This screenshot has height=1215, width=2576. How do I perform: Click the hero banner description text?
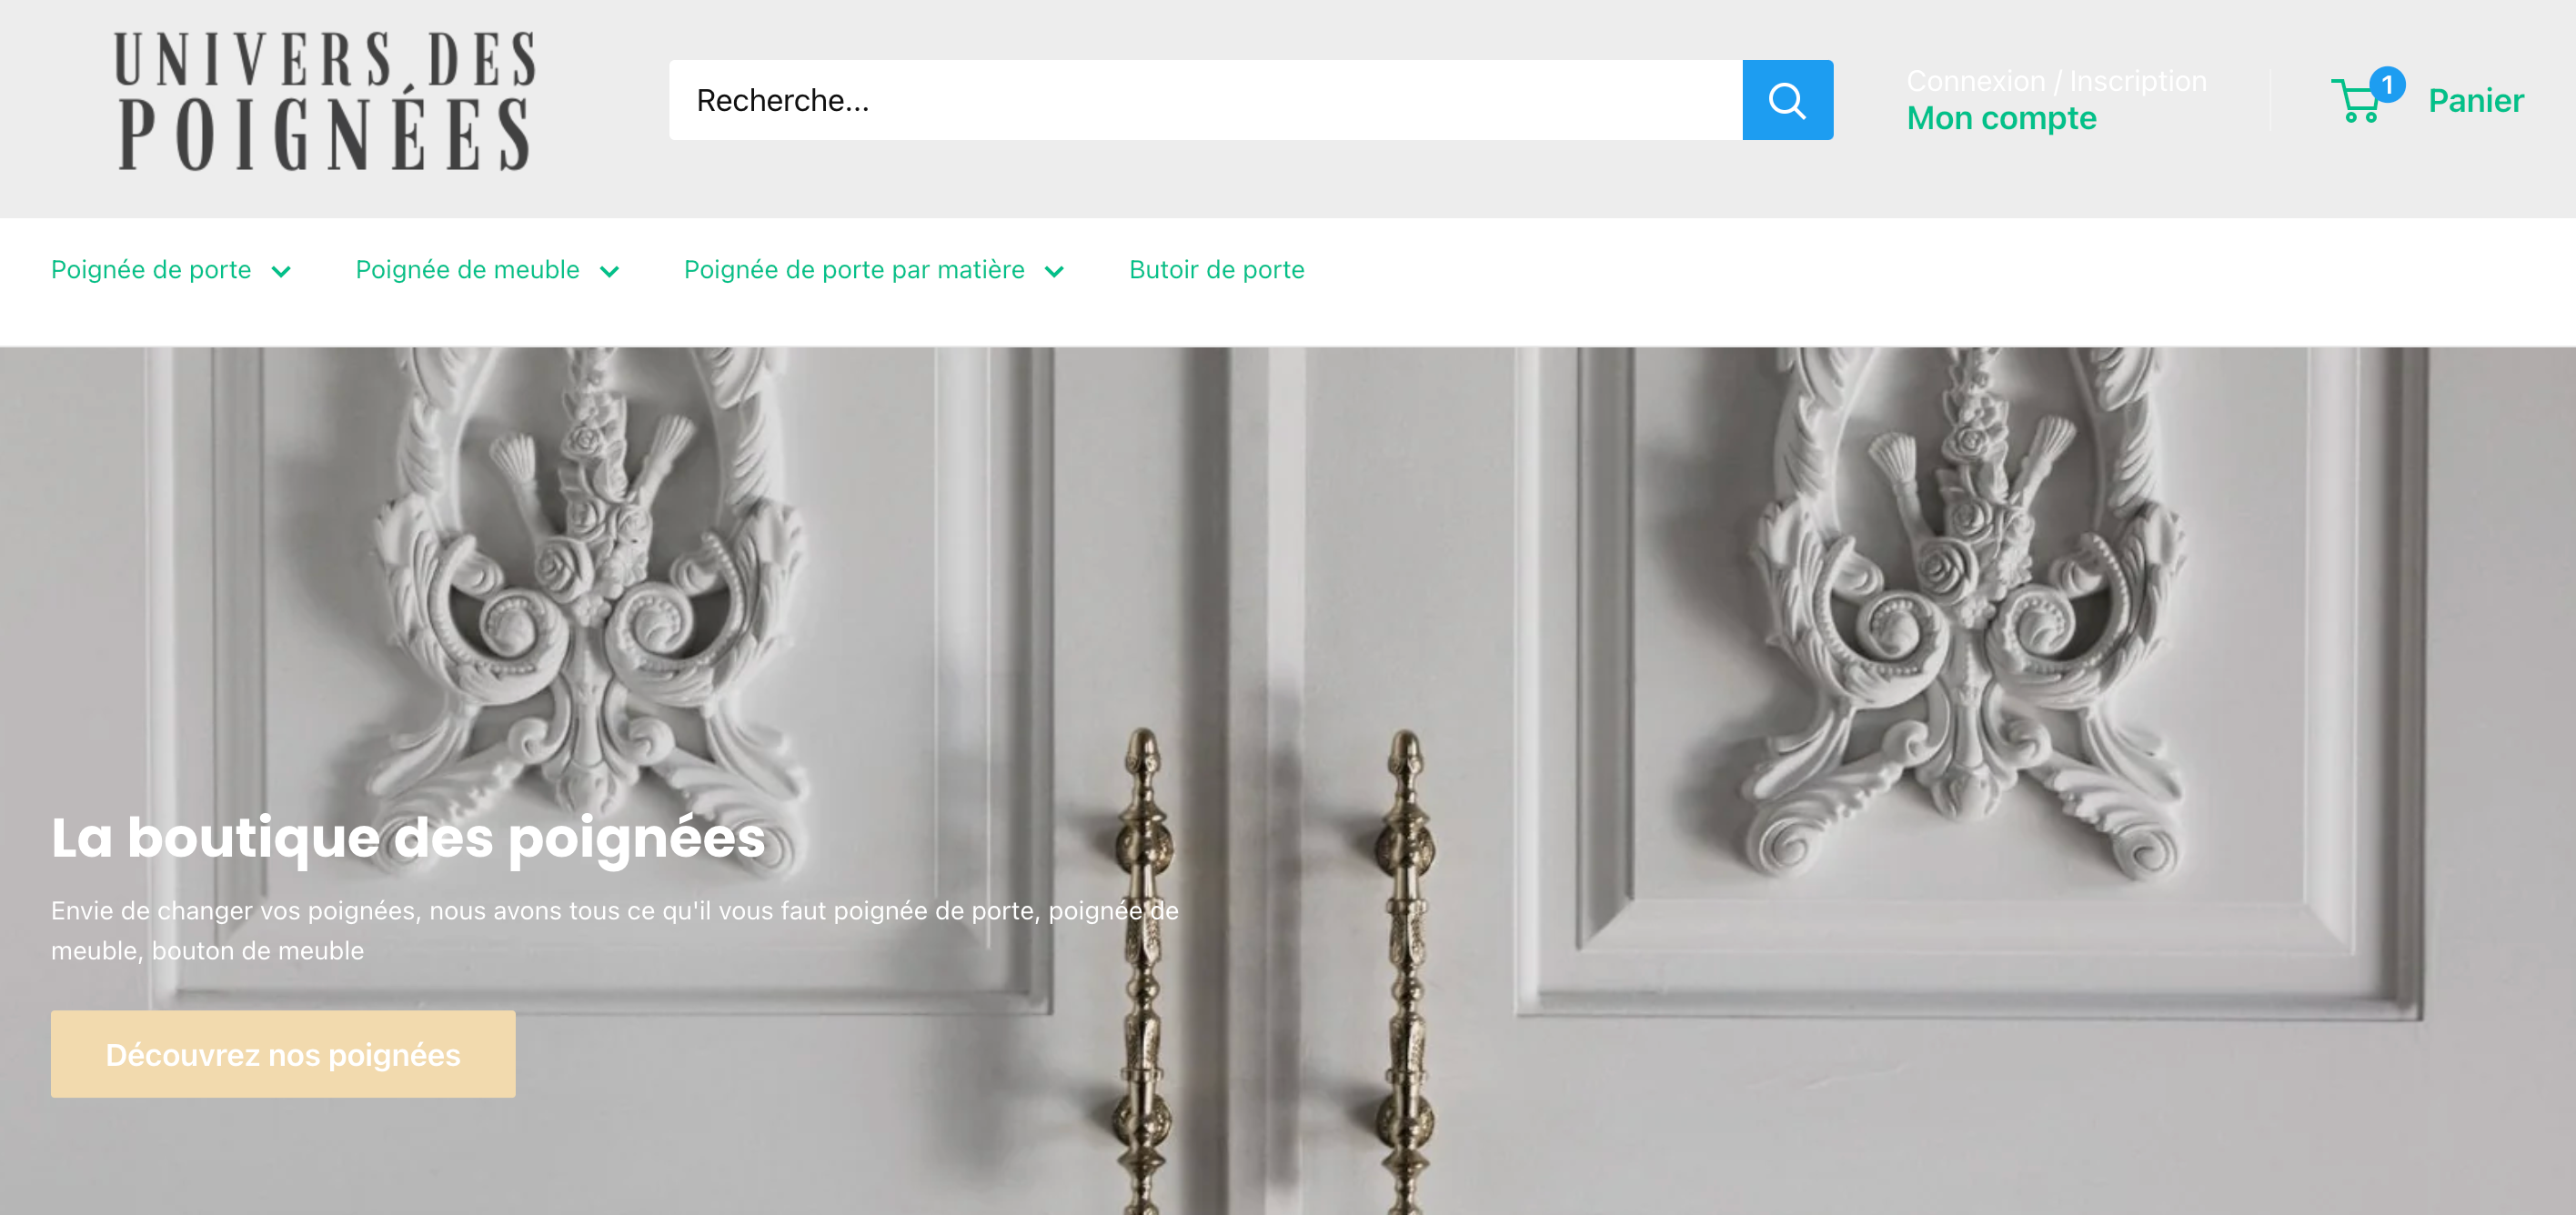point(614,930)
